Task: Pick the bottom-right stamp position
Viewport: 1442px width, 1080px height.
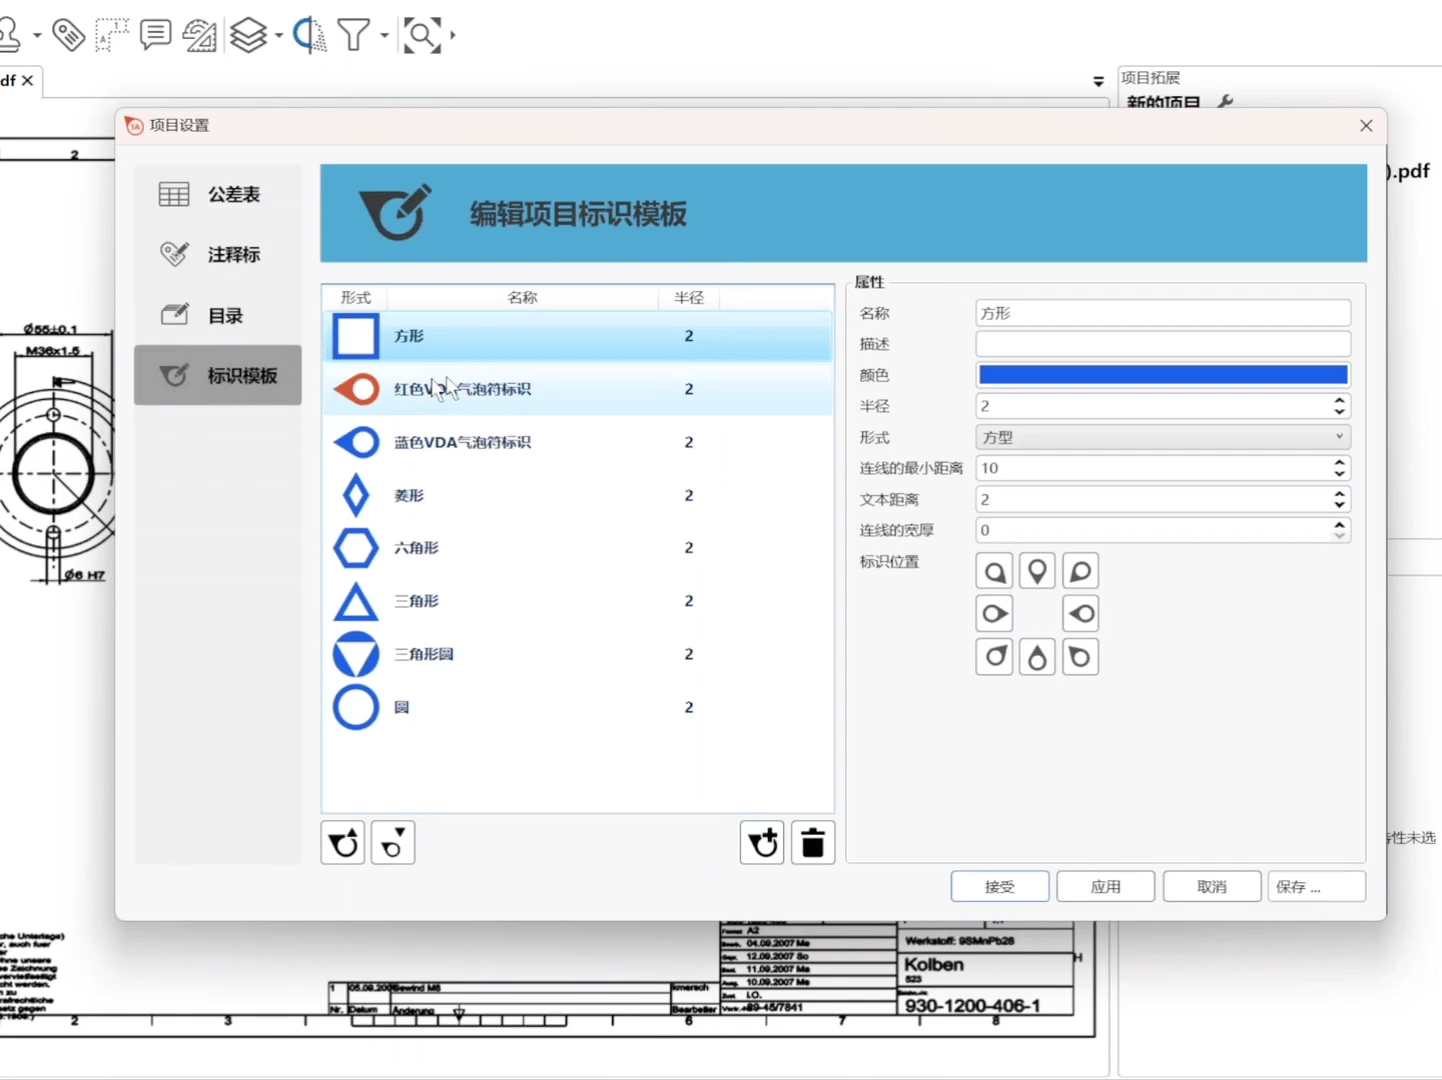Action: coord(1080,657)
